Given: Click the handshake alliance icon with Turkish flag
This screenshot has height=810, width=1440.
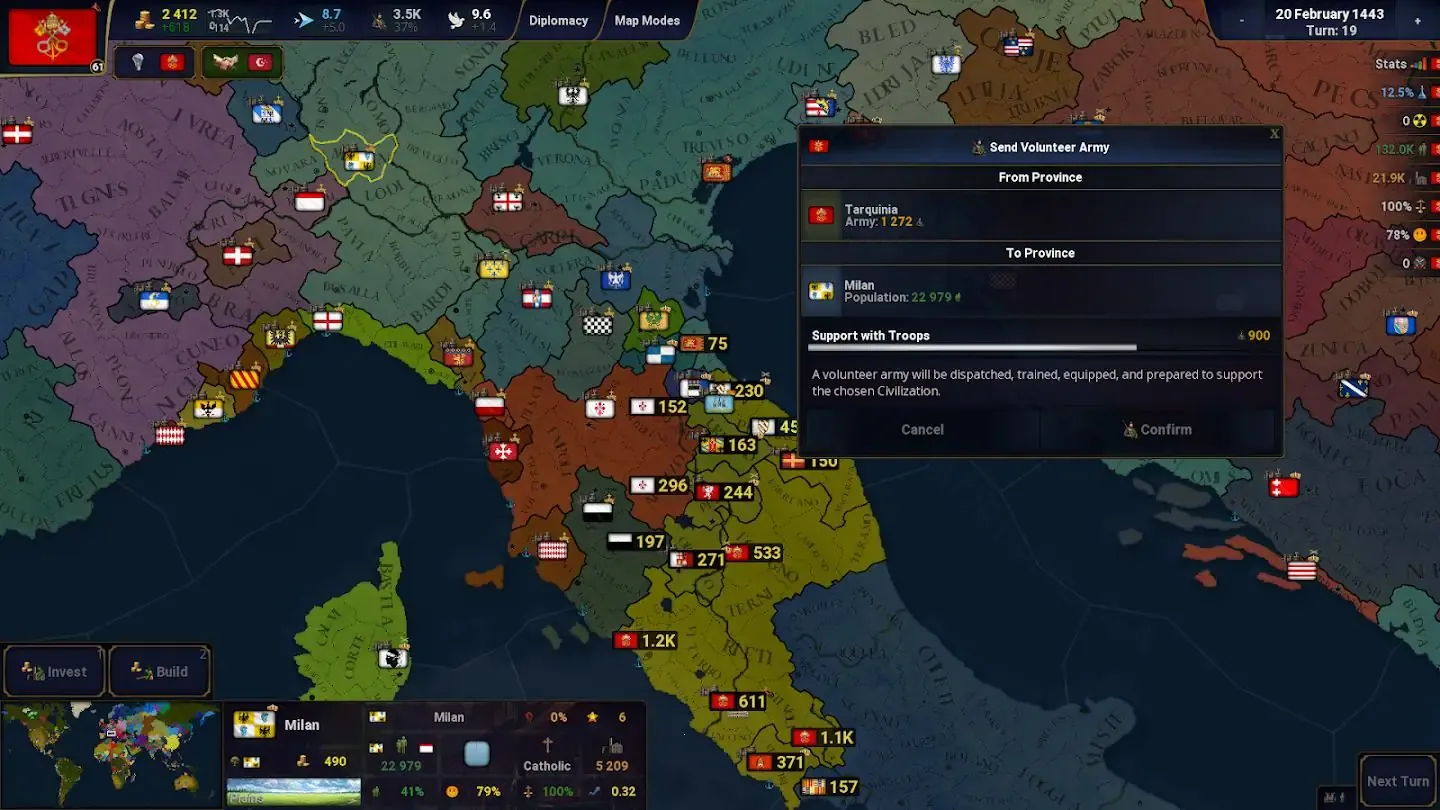Looking at the screenshot, I should point(242,63).
